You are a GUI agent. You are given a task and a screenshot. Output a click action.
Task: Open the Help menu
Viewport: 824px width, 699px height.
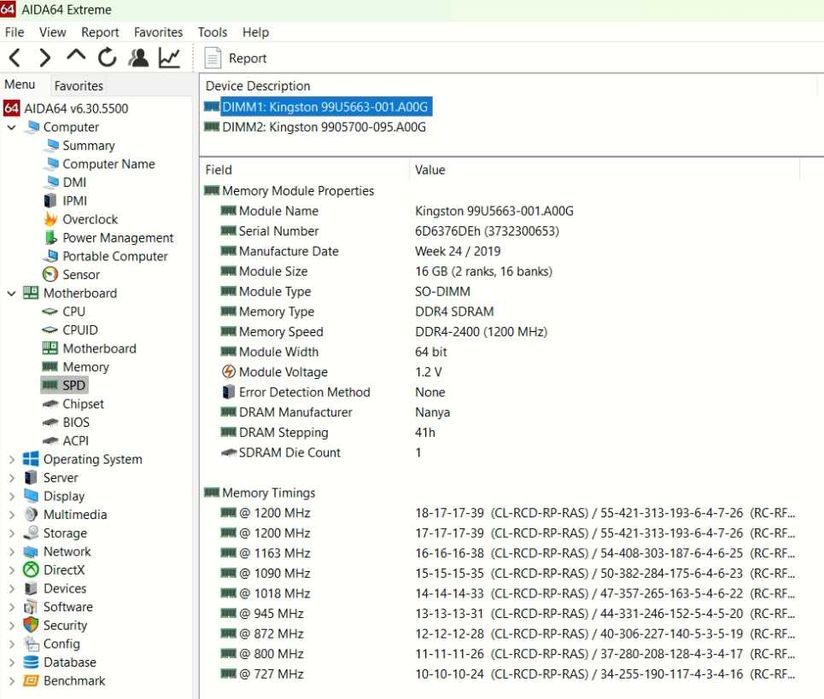255,32
